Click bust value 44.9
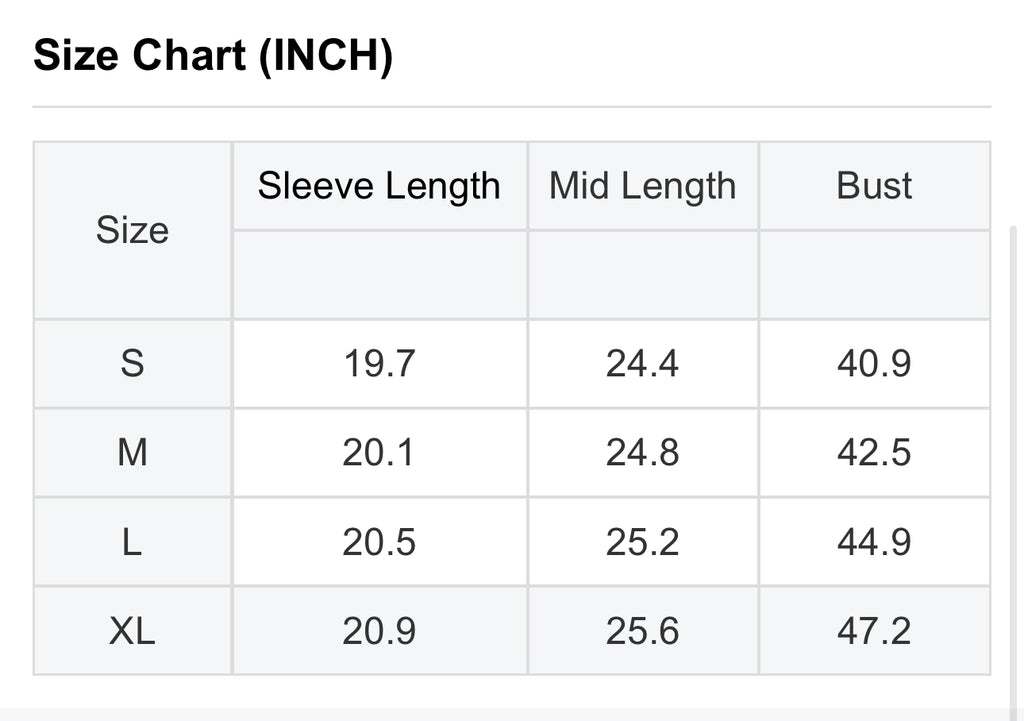 874,542
